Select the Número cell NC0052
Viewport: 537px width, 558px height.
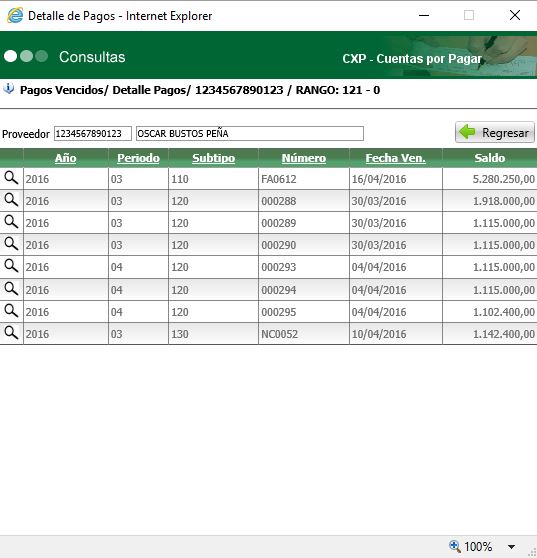[279, 334]
